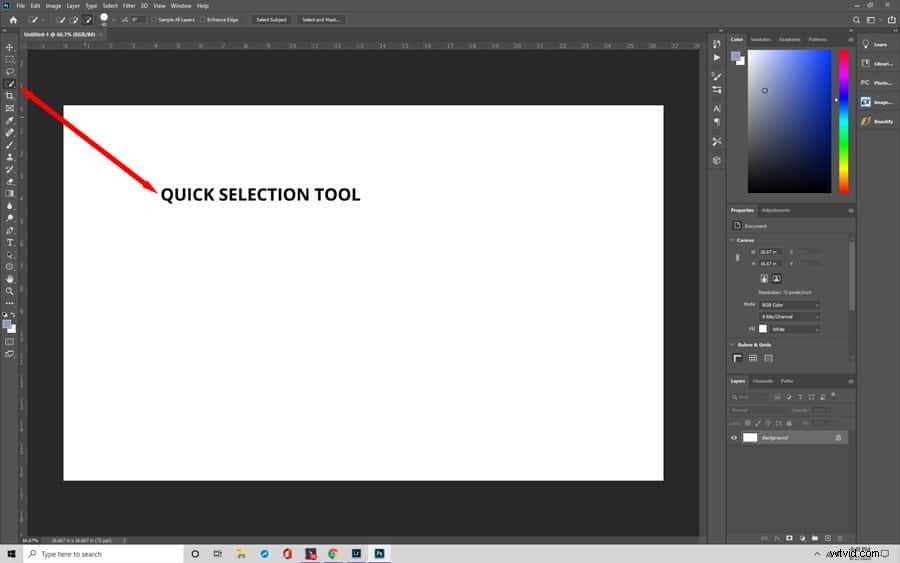Open the Learn panel

(x=876, y=44)
